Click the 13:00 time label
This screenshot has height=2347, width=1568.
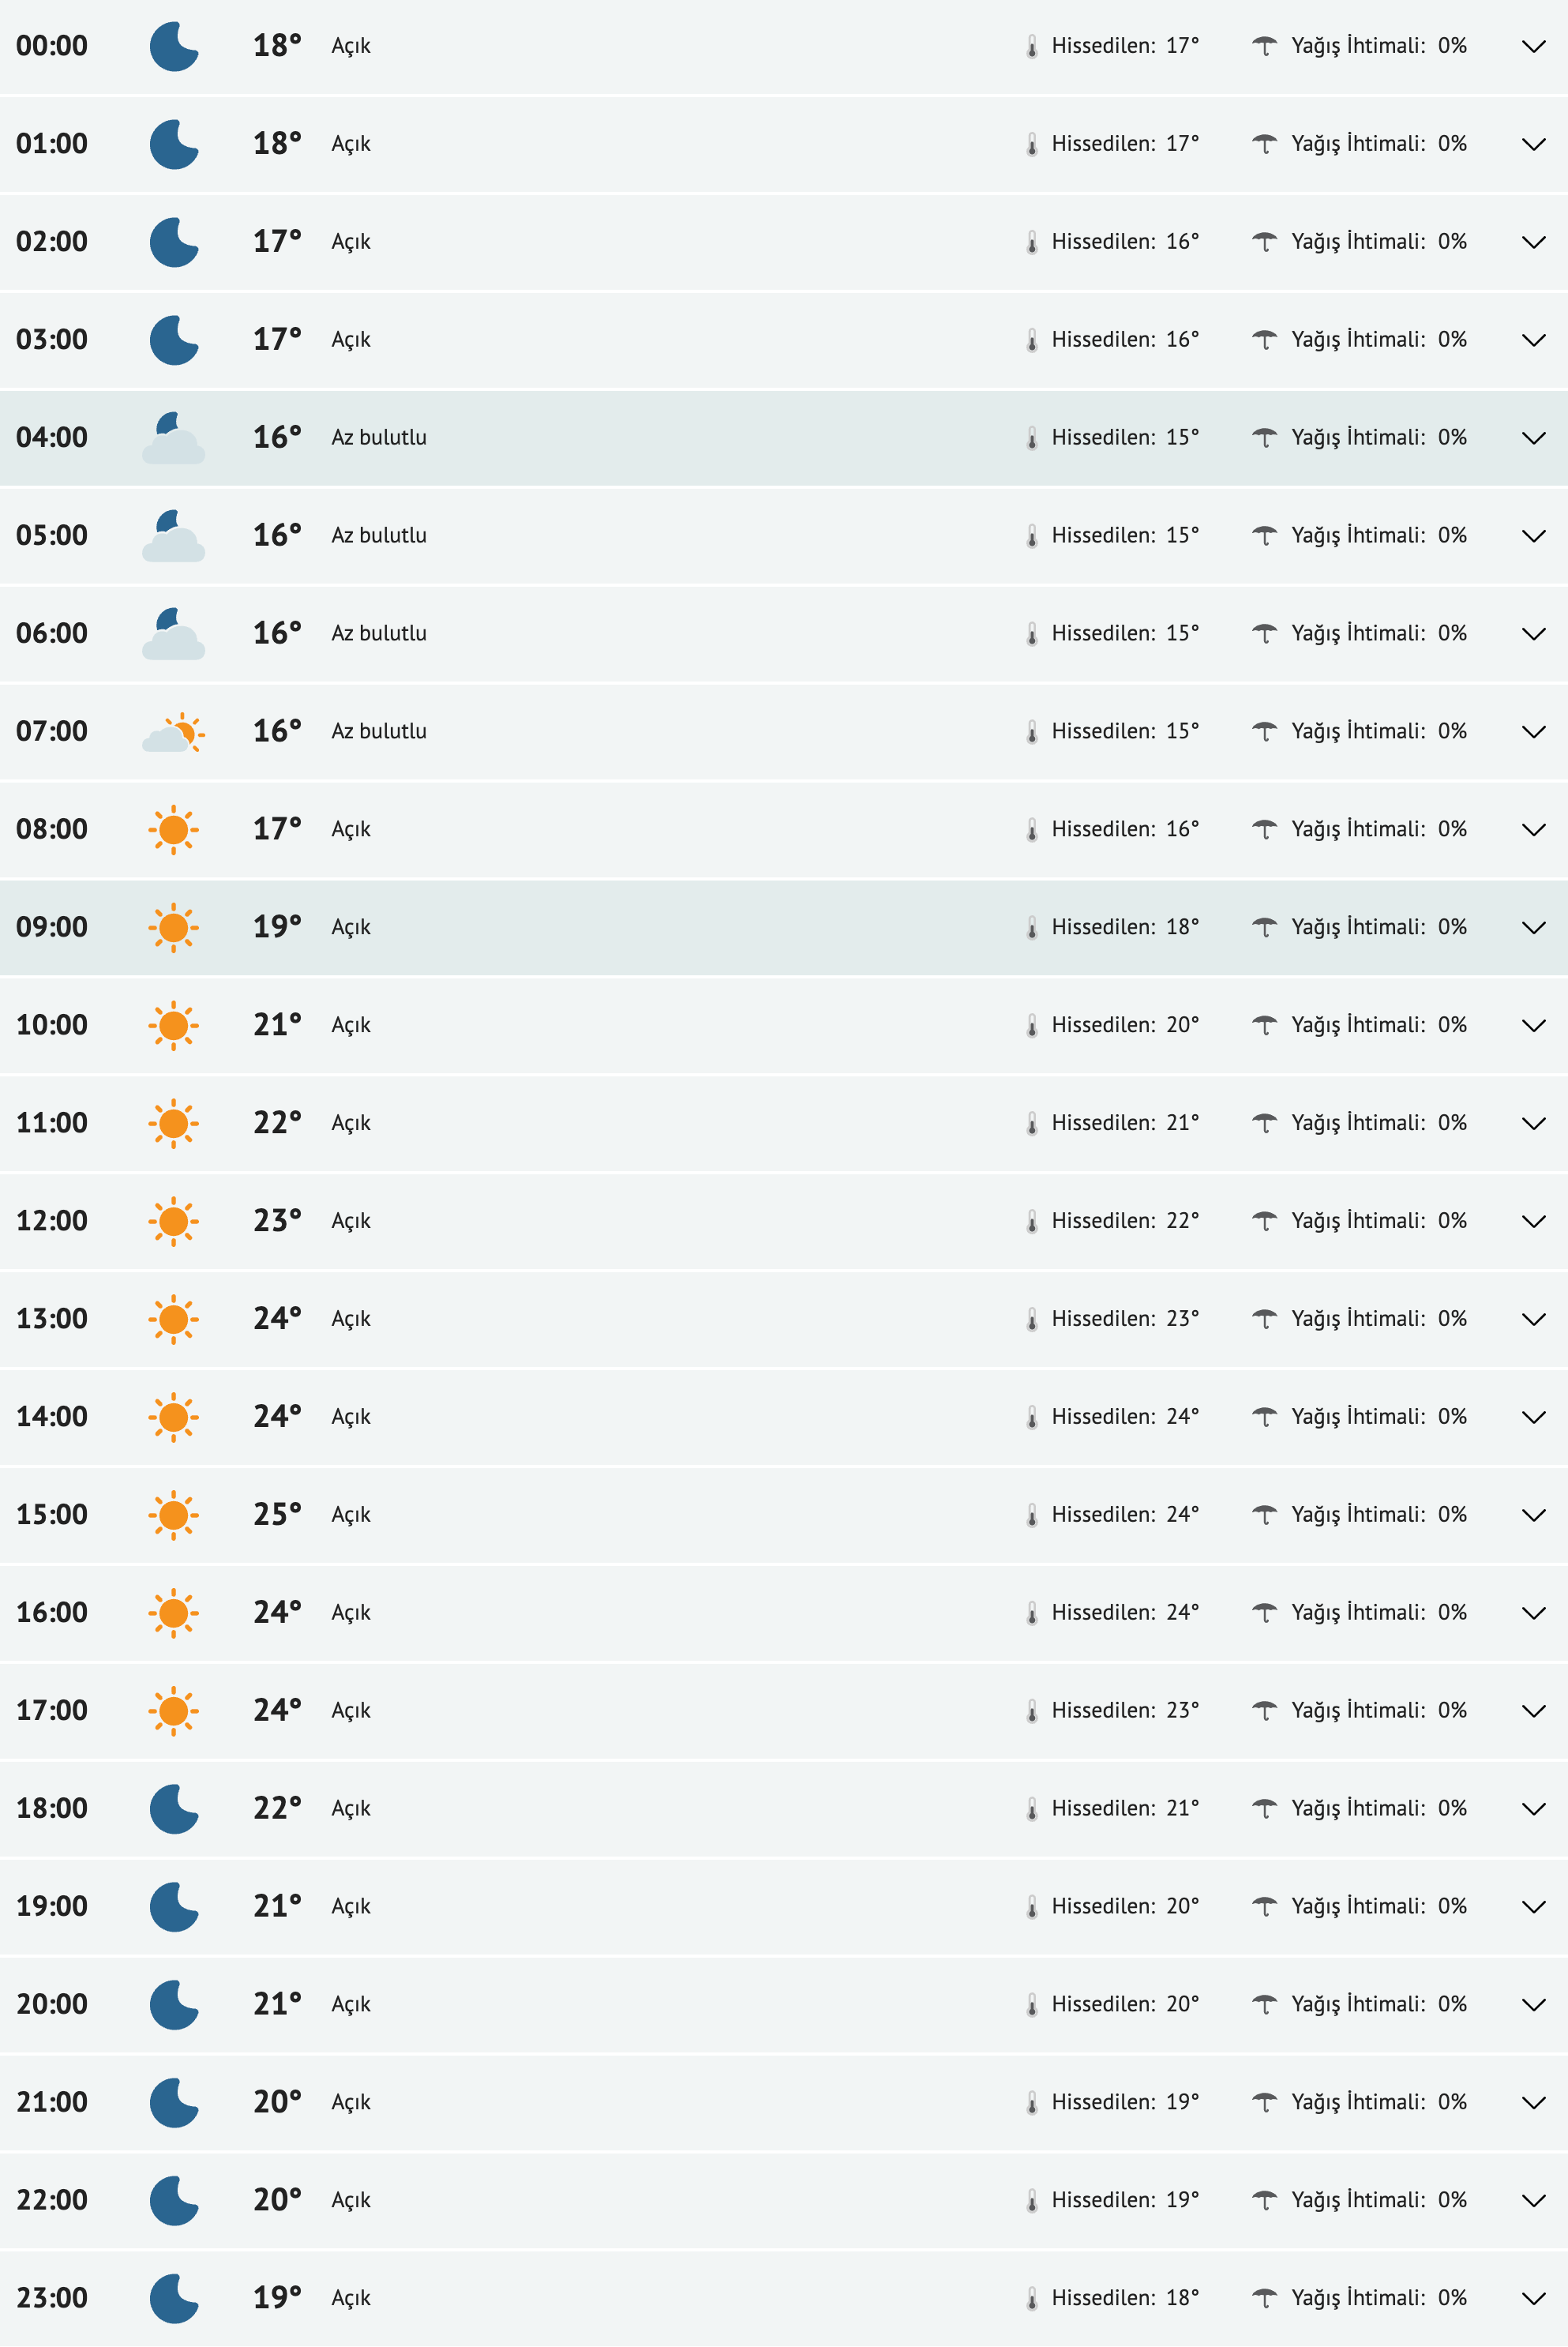tap(52, 1319)
